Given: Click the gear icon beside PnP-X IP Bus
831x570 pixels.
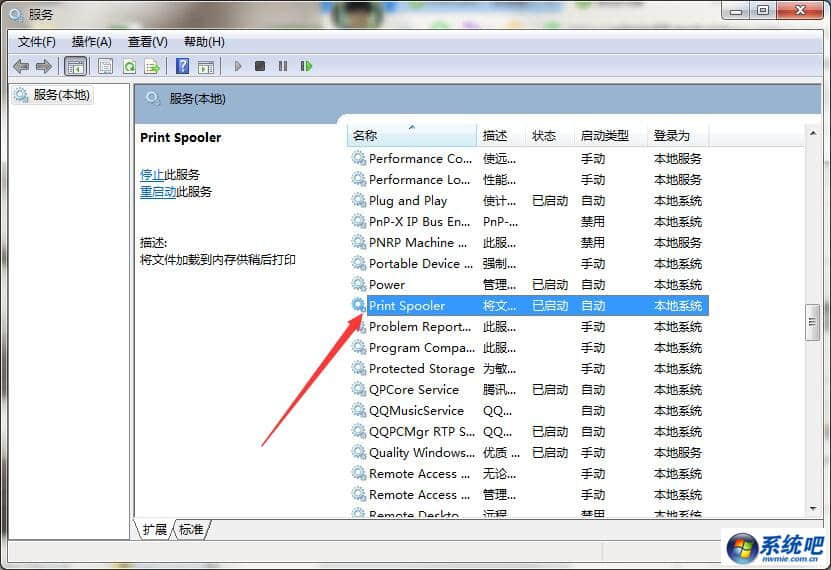Looking at the screenshot, I should [359, 221].
